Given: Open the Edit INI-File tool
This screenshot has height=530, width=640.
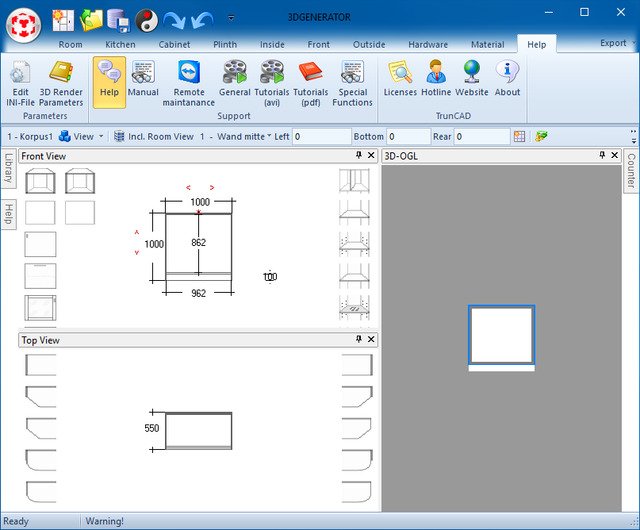Looking at the screenshot, I should click(x=20, y=81).
